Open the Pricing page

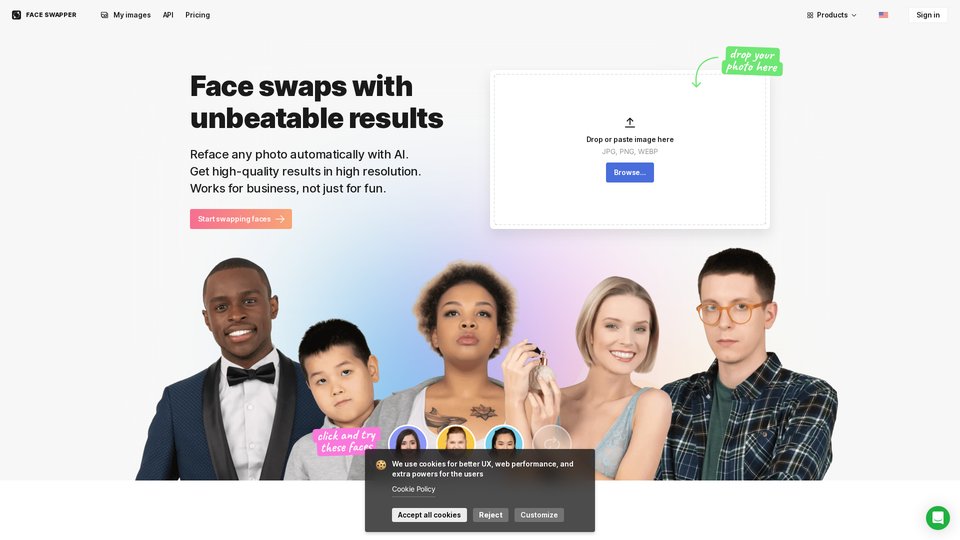click(197, 15)
